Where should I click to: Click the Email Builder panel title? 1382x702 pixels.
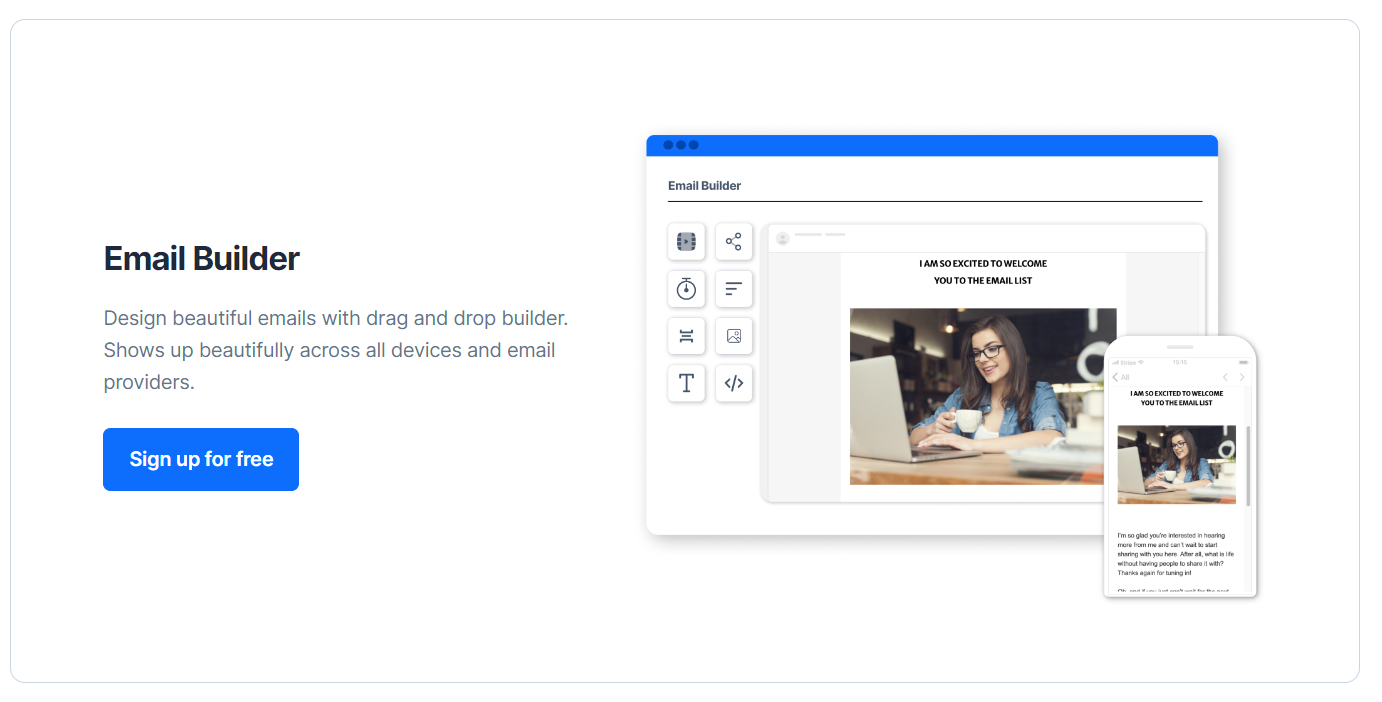704,185
